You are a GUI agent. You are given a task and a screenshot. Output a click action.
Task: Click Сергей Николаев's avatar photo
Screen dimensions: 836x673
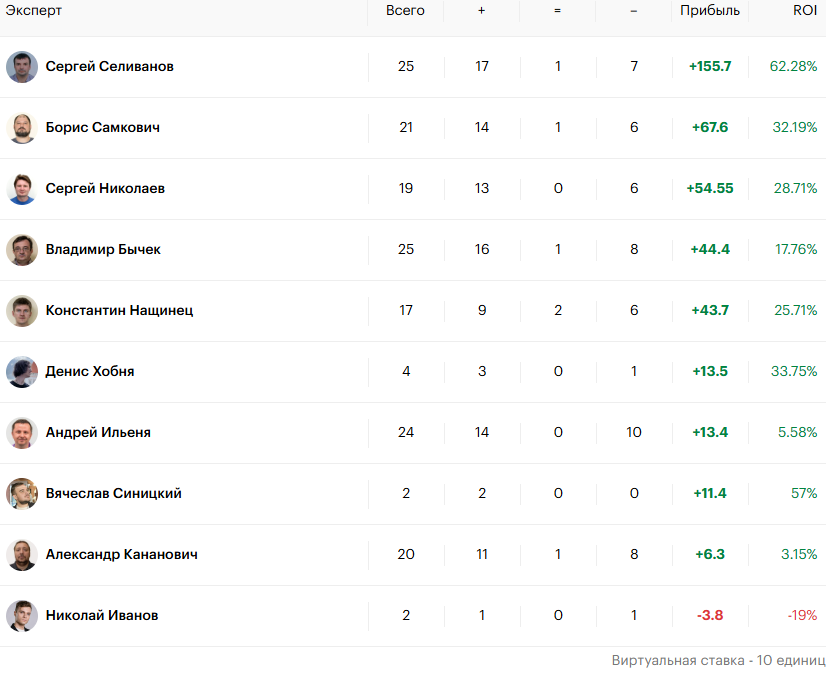[x=21, y=189]
